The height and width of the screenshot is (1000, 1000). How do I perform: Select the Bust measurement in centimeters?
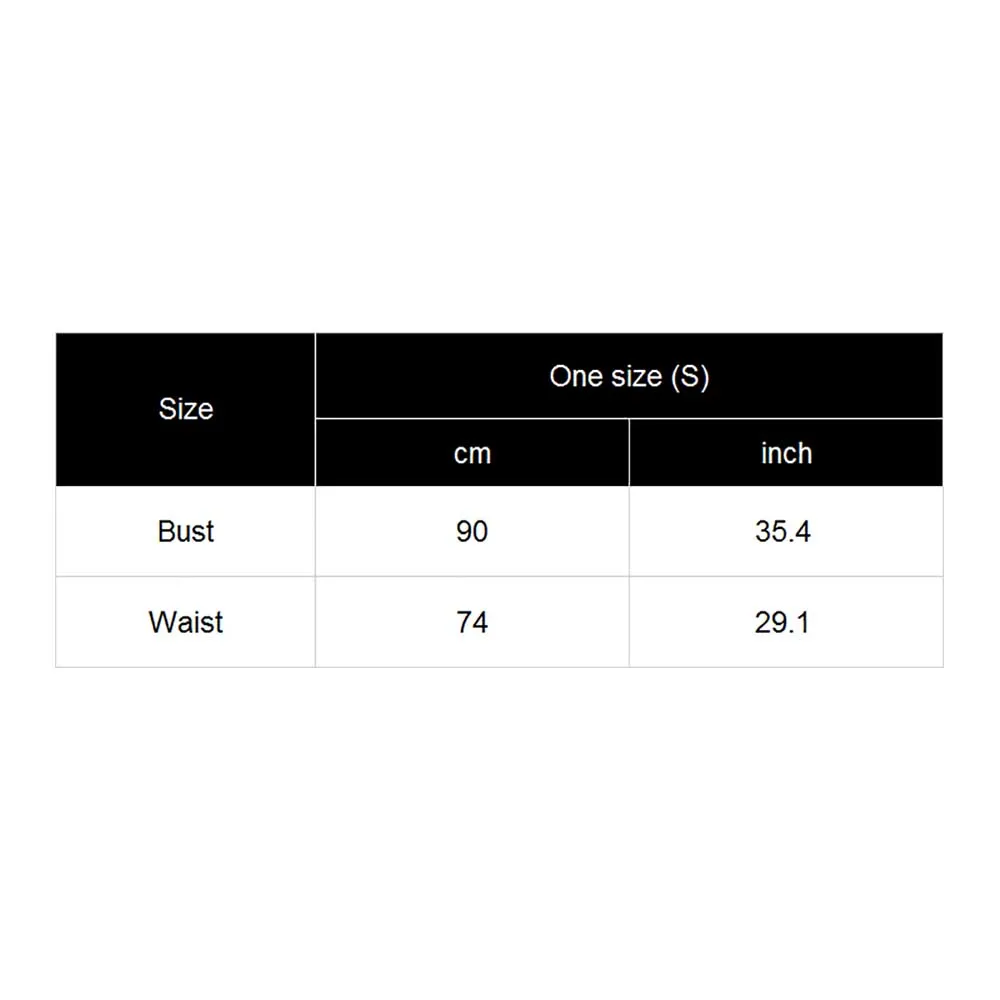pos(472,531)
